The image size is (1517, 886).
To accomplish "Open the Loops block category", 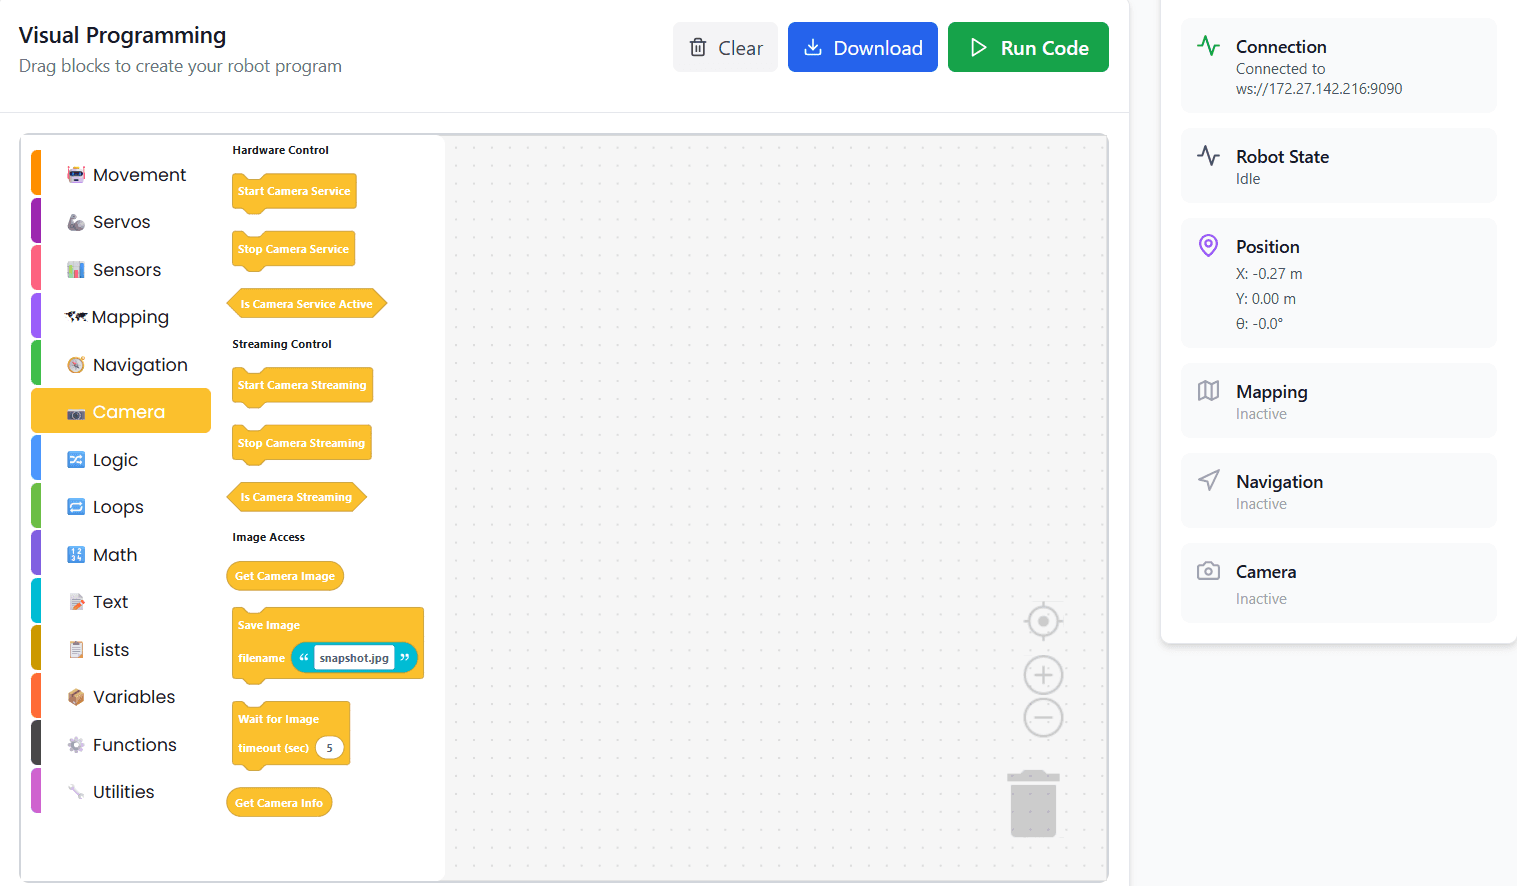I will coord(118,507).
